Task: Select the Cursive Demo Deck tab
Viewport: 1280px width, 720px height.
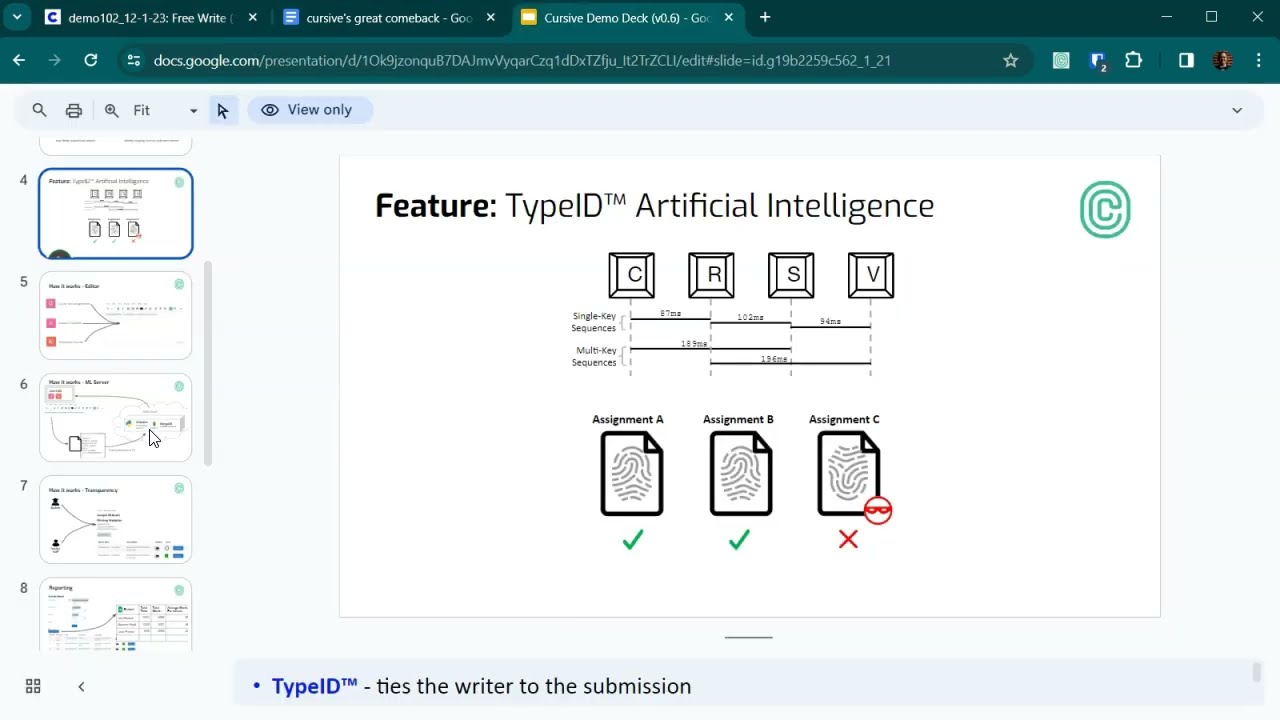Action: 628,18
